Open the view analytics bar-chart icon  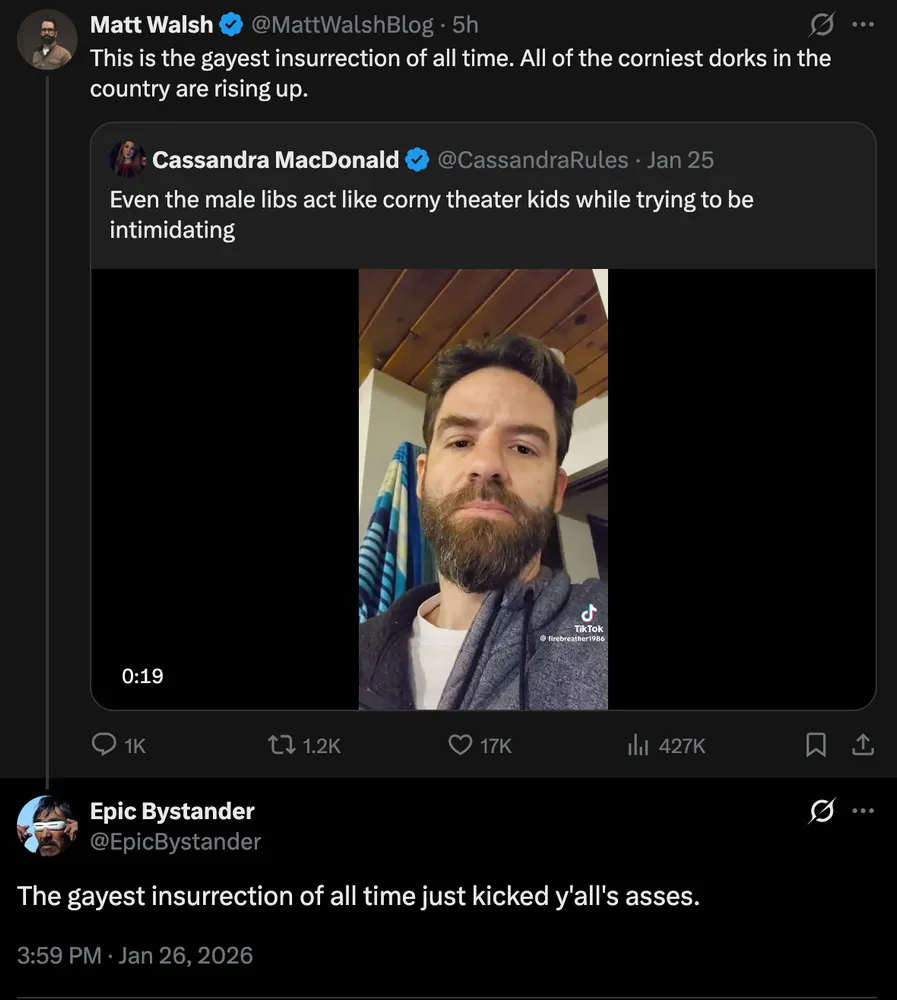tap(638, 745)
